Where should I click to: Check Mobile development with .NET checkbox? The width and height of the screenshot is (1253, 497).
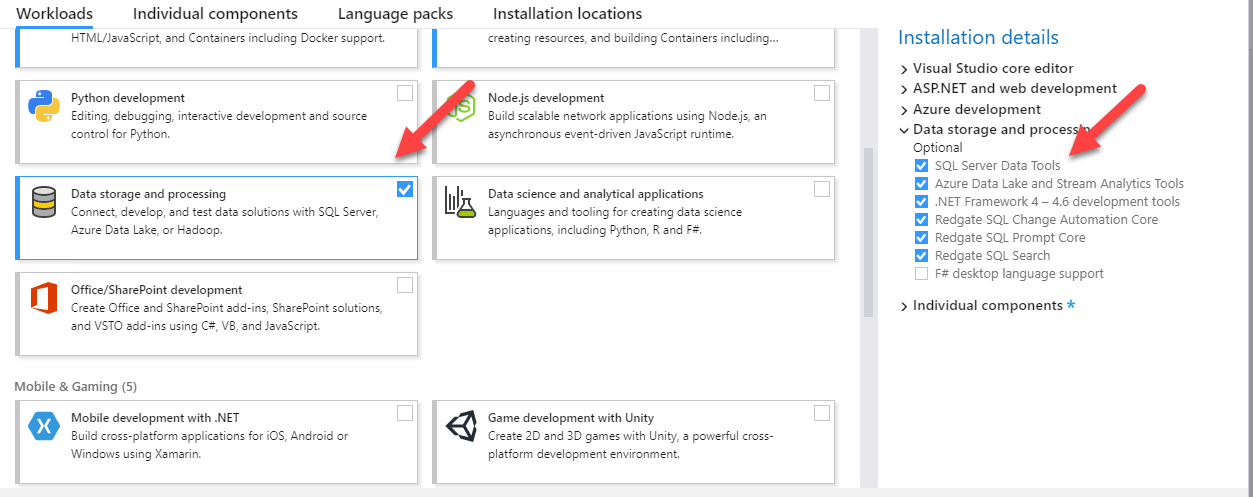click(x=405, y=413)
